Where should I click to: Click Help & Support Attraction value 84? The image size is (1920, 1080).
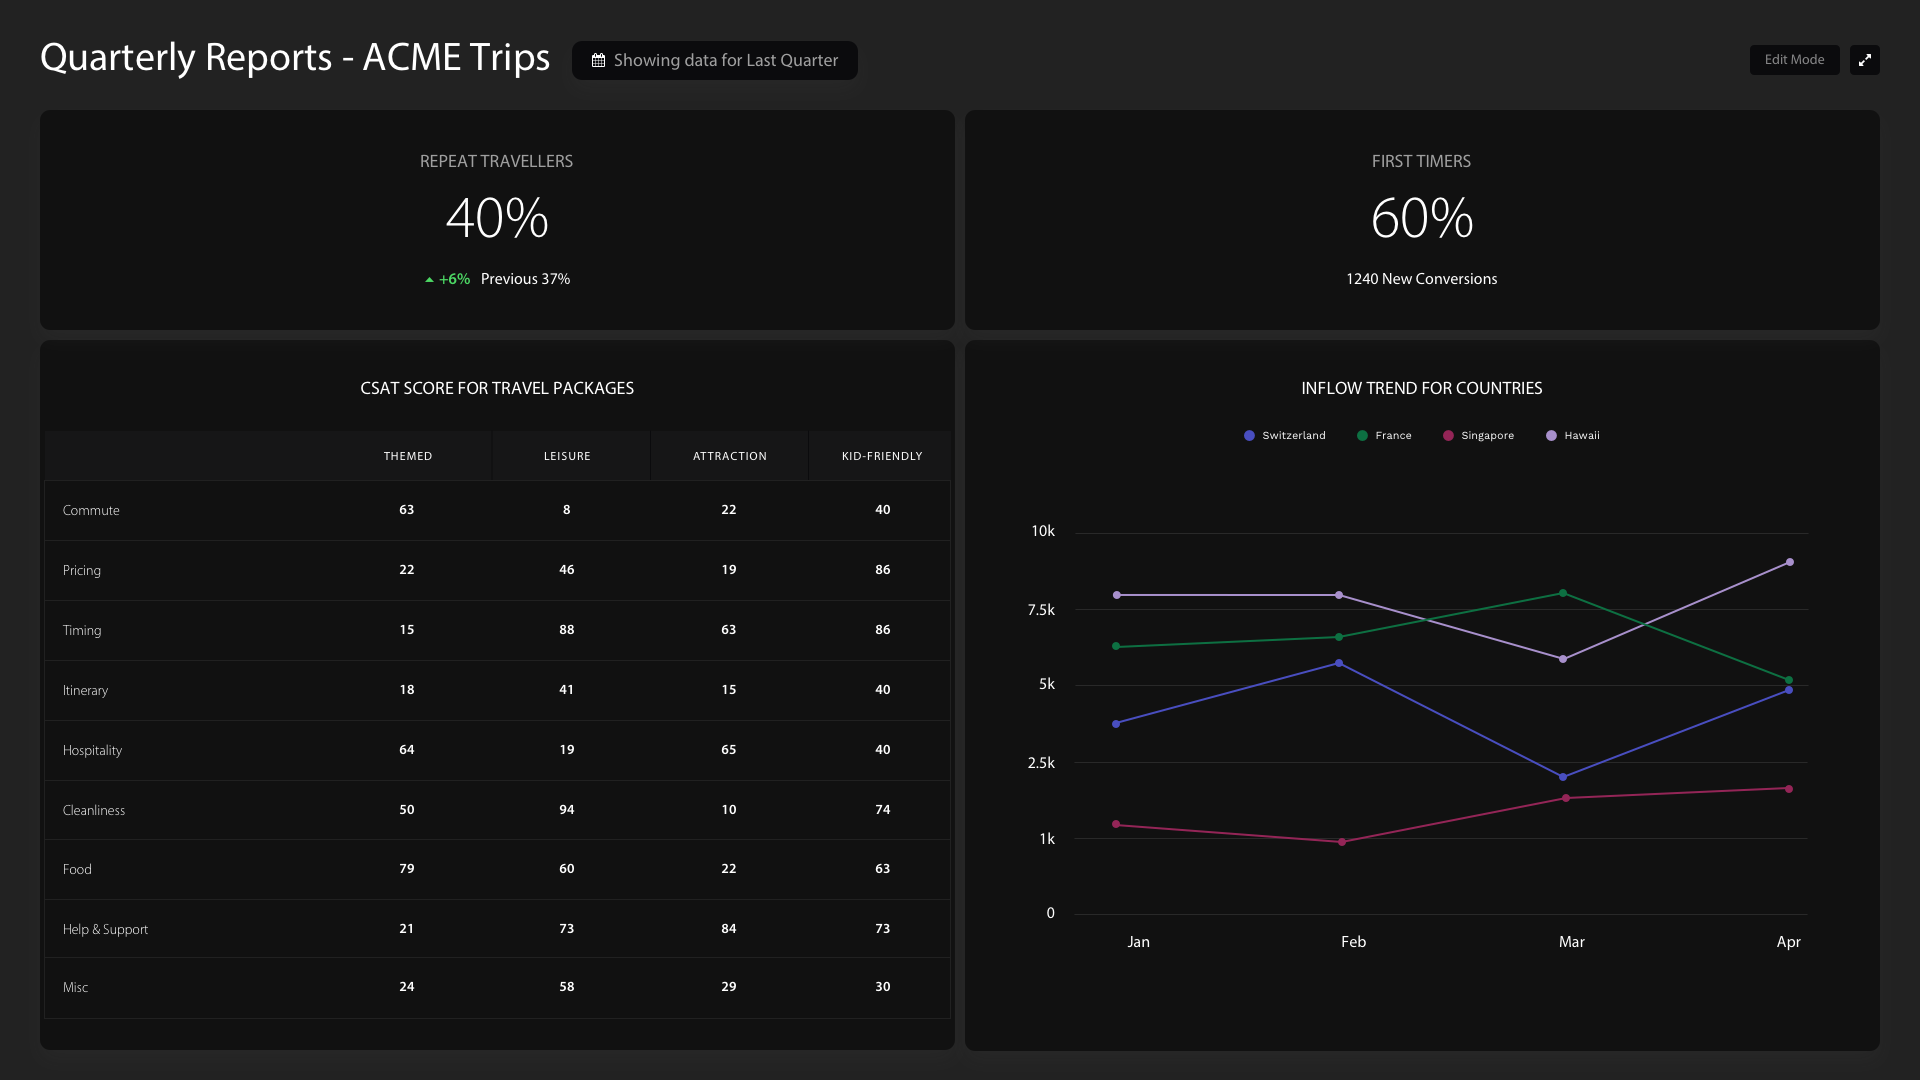coord(729,929)
